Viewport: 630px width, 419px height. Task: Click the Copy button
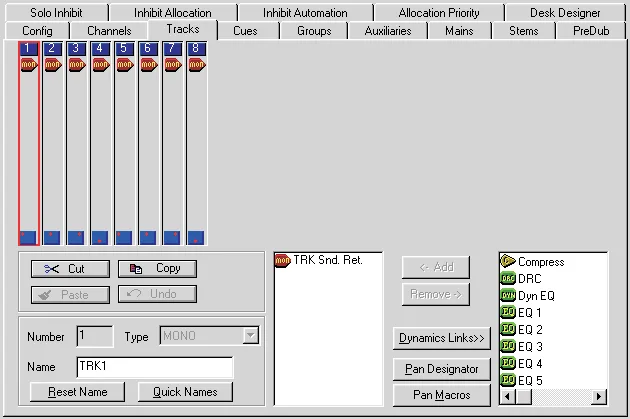tap(157, 268)
